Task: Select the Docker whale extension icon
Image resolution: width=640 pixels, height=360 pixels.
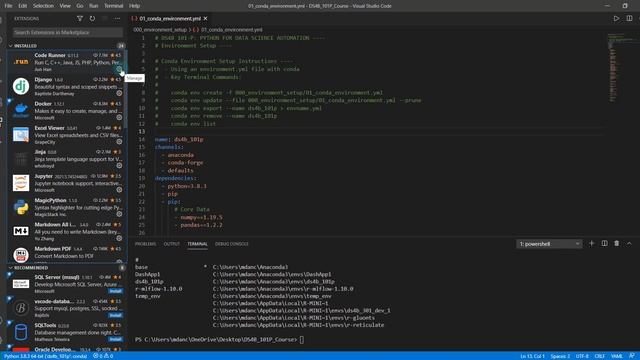Action: (x=21, y=110)
